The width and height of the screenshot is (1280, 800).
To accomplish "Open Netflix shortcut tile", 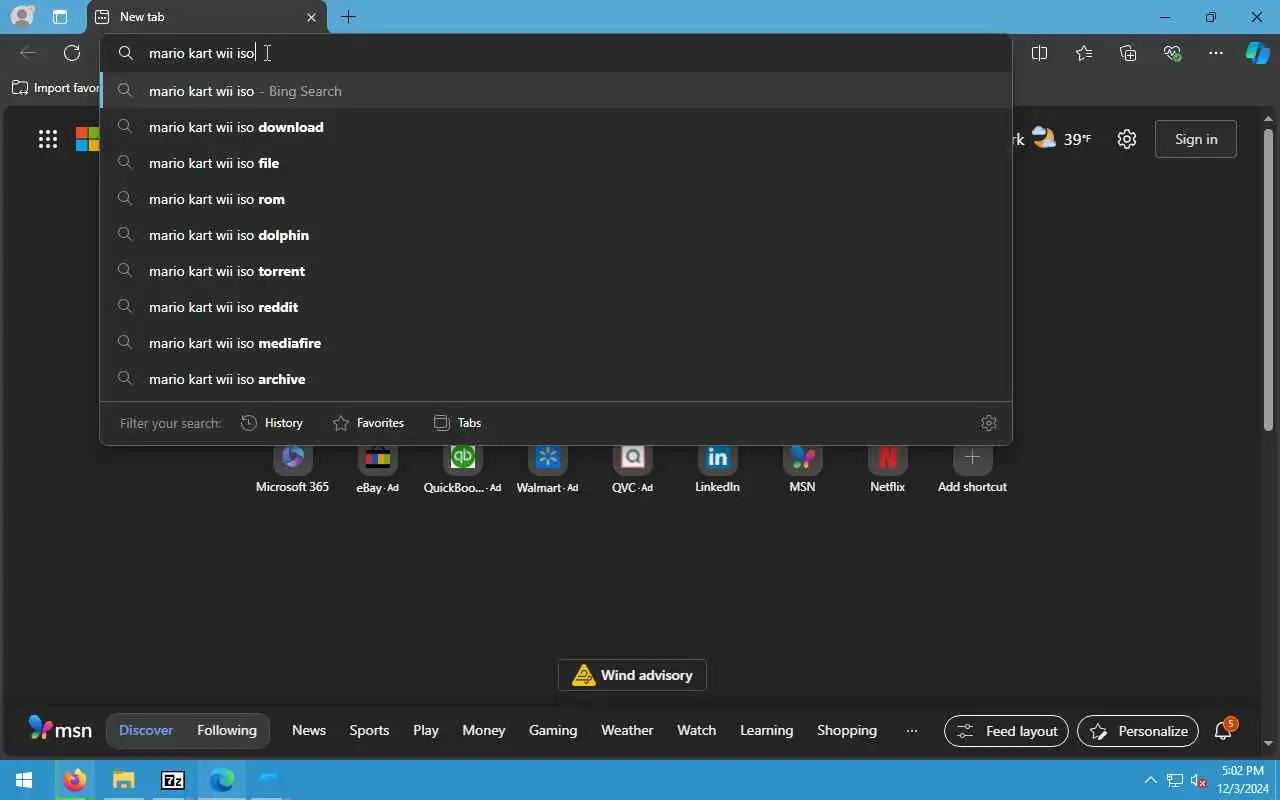I will pyautogui.click(x=887, y=470).
